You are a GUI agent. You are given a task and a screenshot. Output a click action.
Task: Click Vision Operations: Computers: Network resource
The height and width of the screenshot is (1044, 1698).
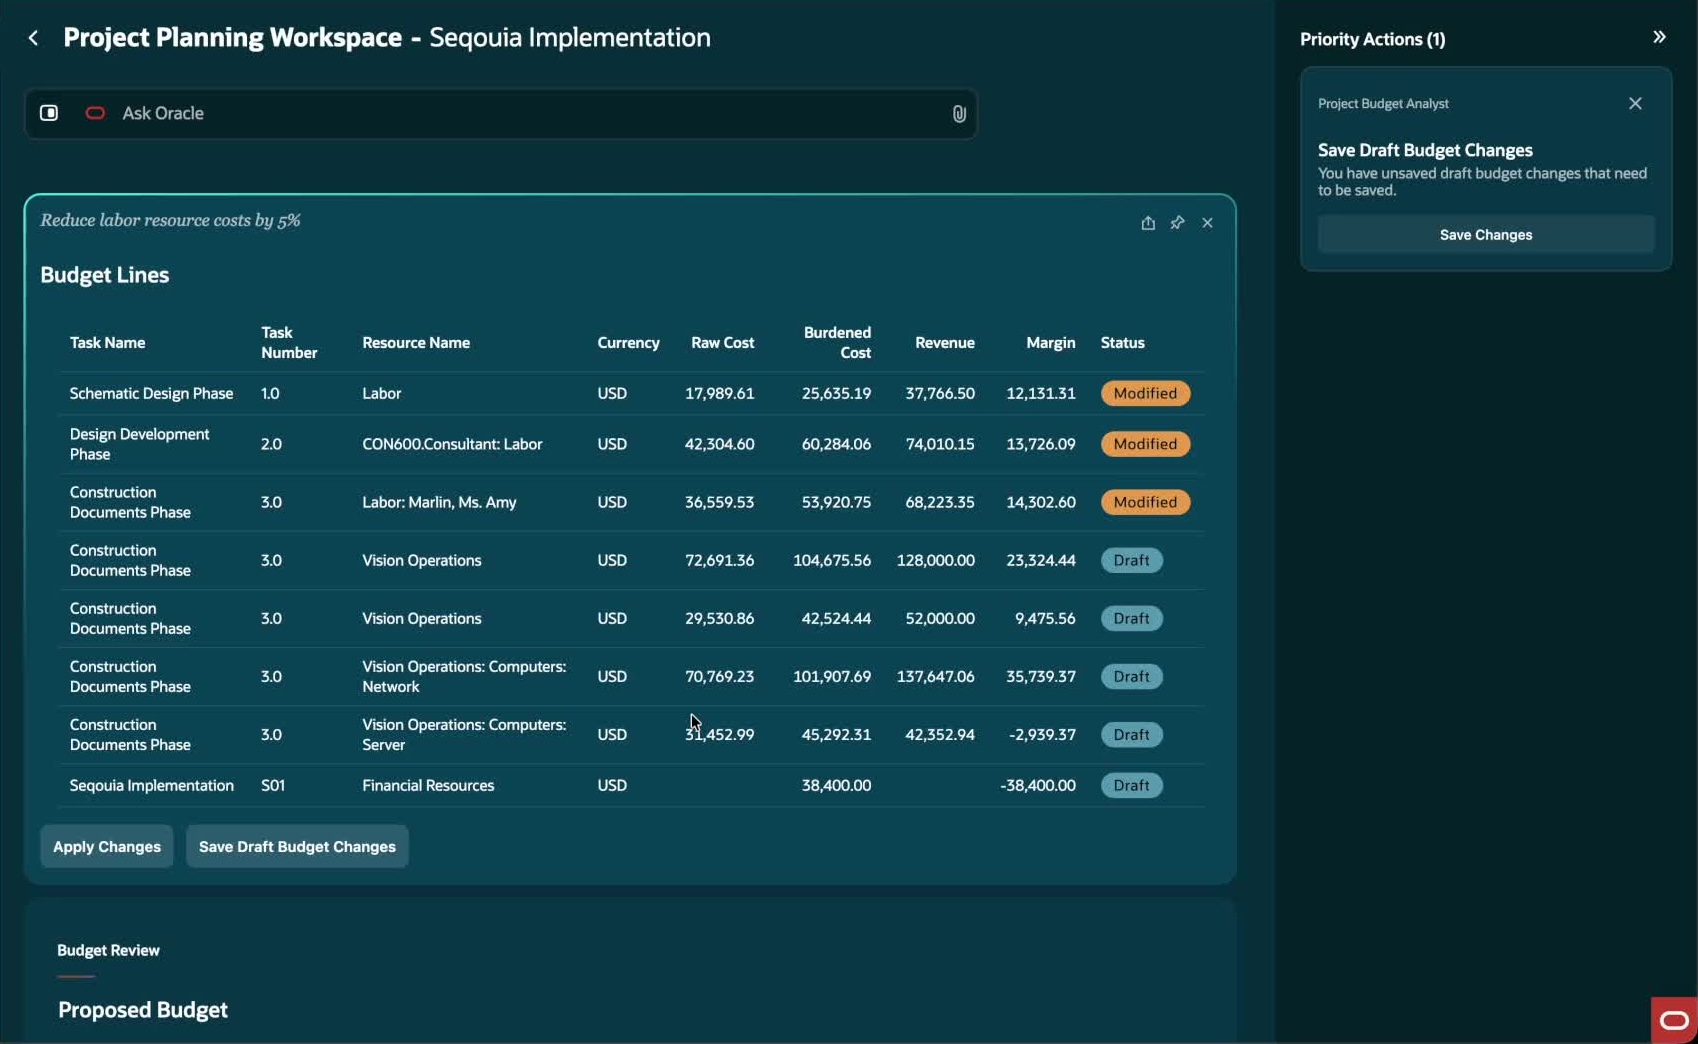click(x=464, y=676)
